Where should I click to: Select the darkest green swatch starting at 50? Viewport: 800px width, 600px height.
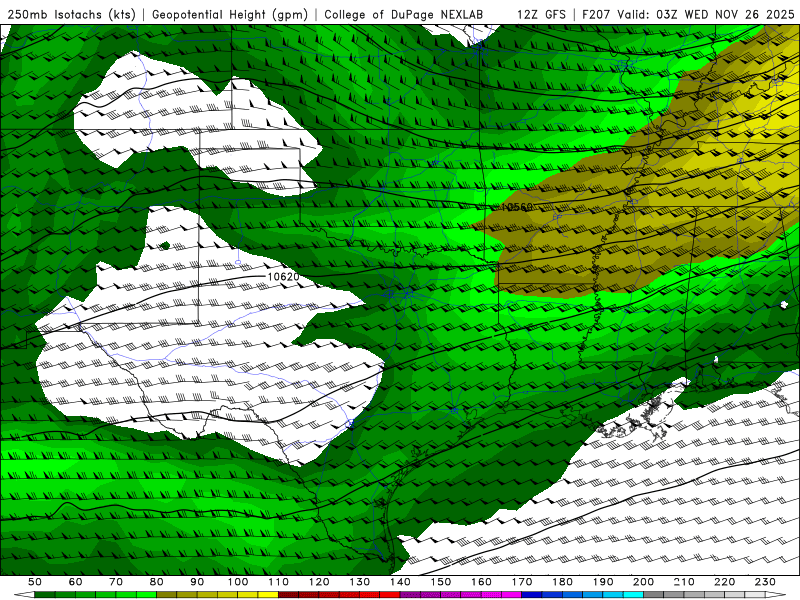[x=45, y=595]
